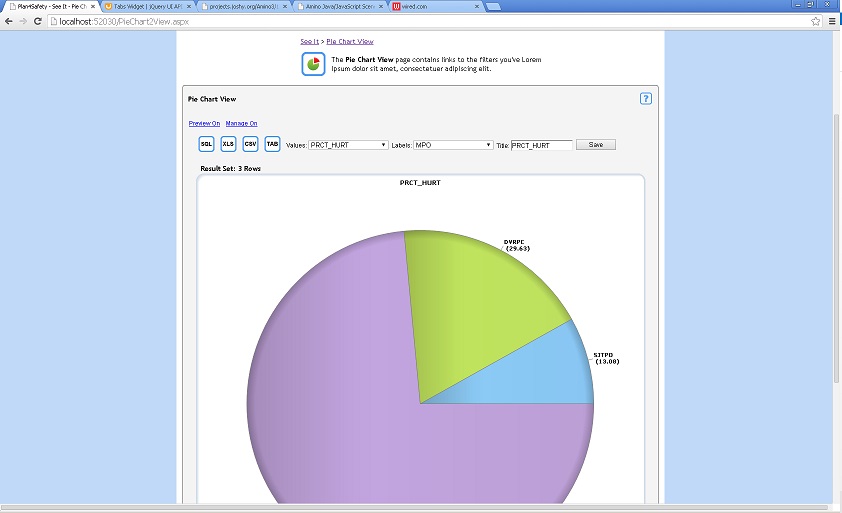Click the browser back arrow
The height and width of the screenshot is (513, 842).
[x=9, y=21]
